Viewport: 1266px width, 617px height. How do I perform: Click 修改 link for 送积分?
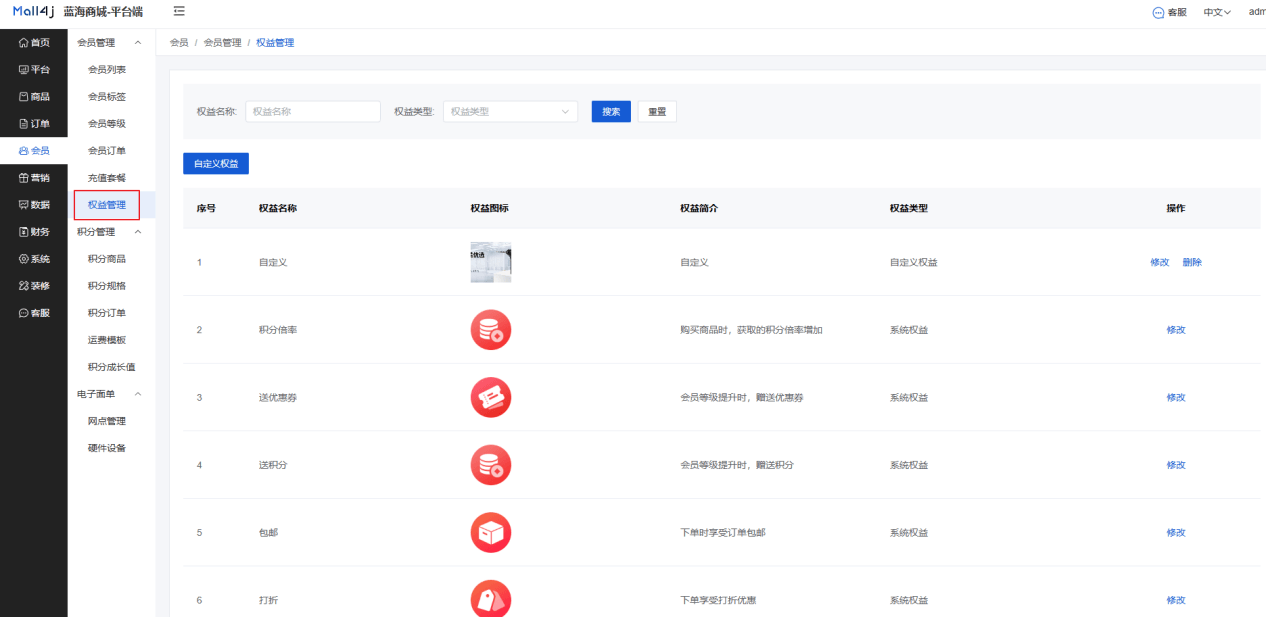click(x=1175, y=464)
